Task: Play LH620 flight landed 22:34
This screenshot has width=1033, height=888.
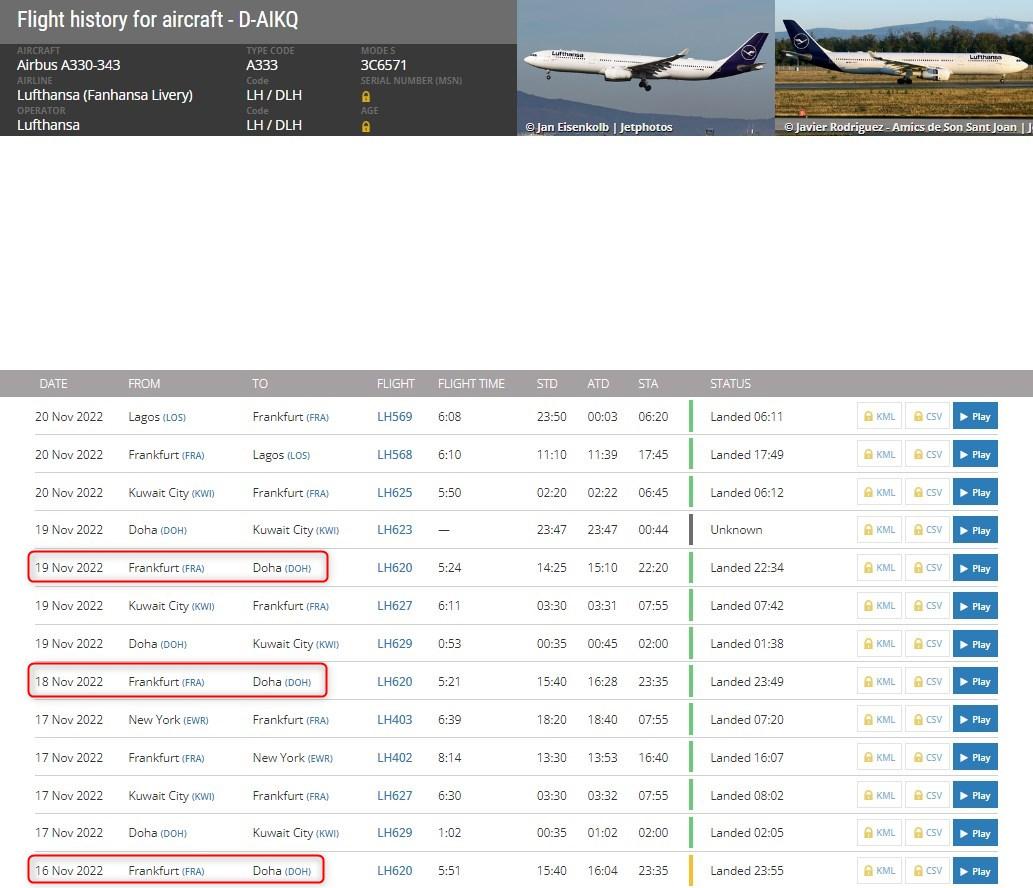Action: [x=975, y=568]
